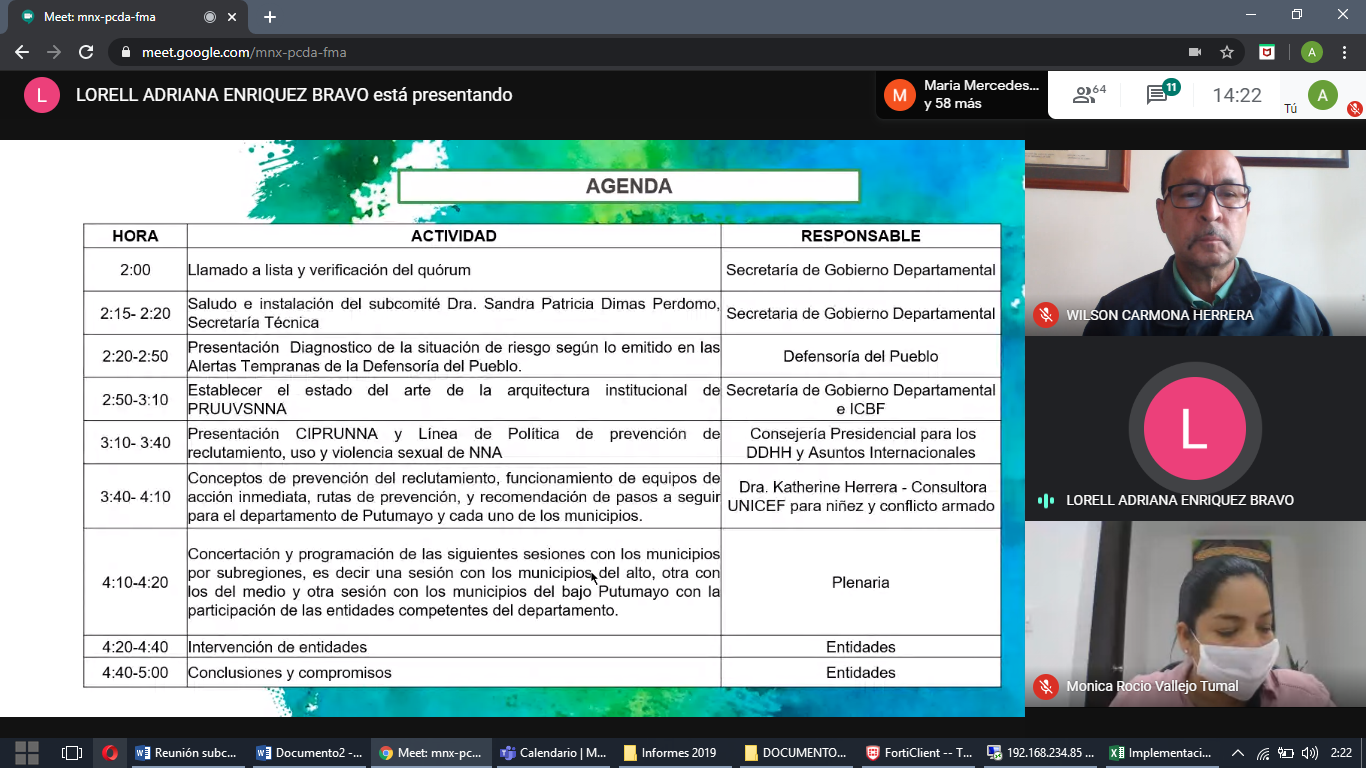
Task: Switch to Calendario Teams taskbar window
Action: tap(554, 753)
